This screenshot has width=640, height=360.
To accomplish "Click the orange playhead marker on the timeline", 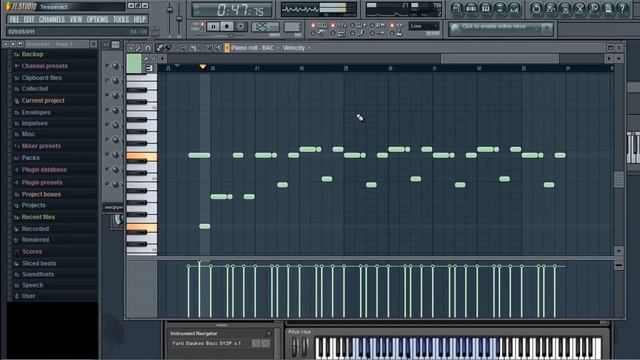I will click(x=203, y=67).
